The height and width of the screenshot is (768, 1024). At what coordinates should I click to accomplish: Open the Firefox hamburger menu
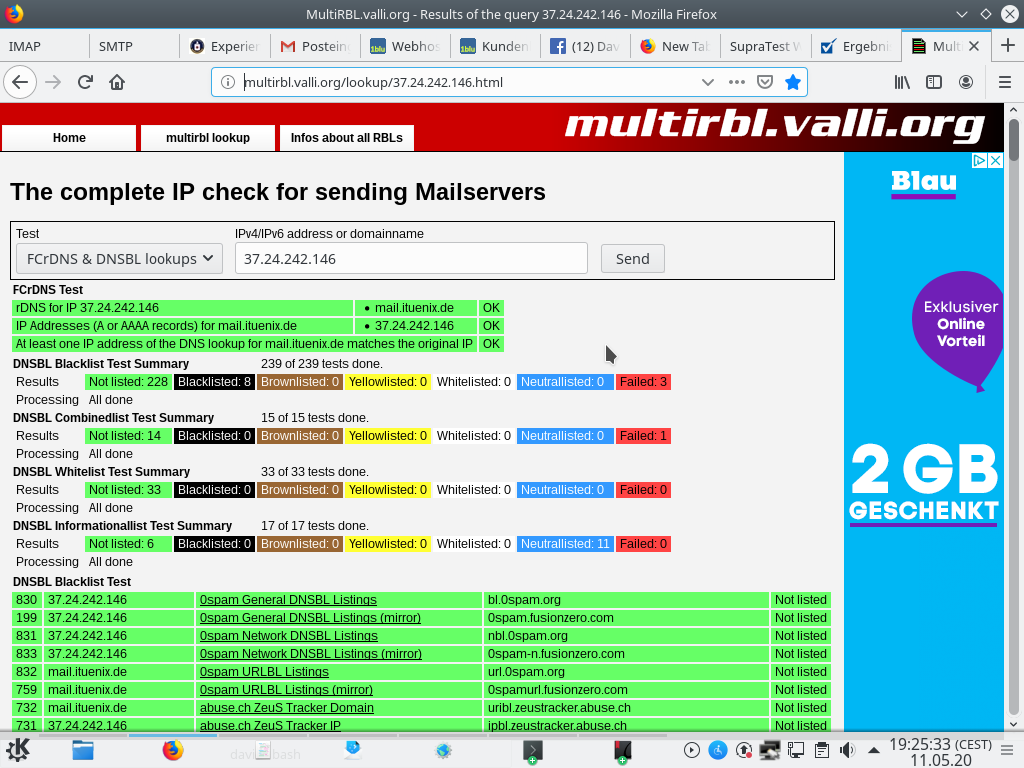click(x=1005, y=82)
